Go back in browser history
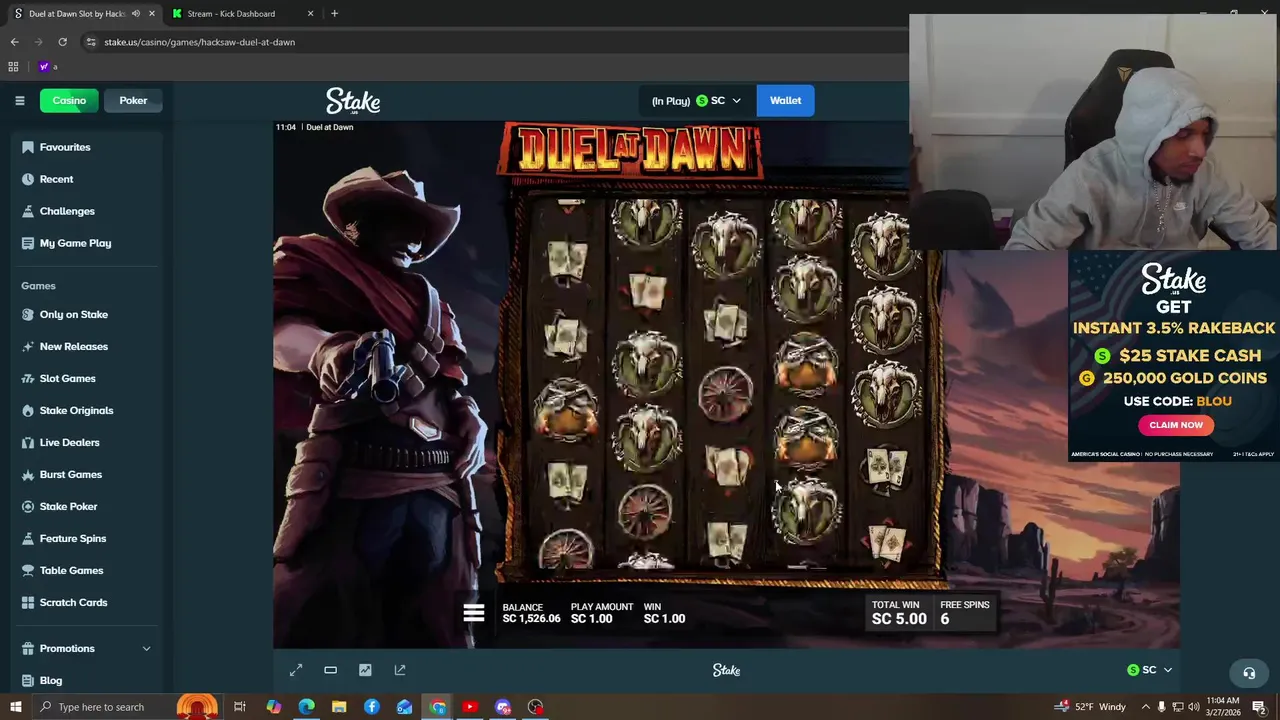Image resolution: width=1280 pixels, height=720 pixels. [14, 42]
